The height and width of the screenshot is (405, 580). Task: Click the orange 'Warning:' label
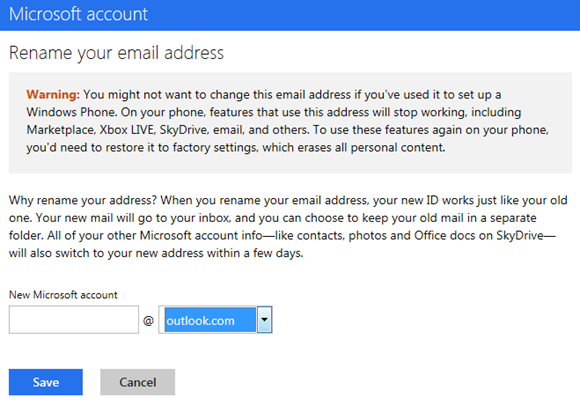click(53, 94)
